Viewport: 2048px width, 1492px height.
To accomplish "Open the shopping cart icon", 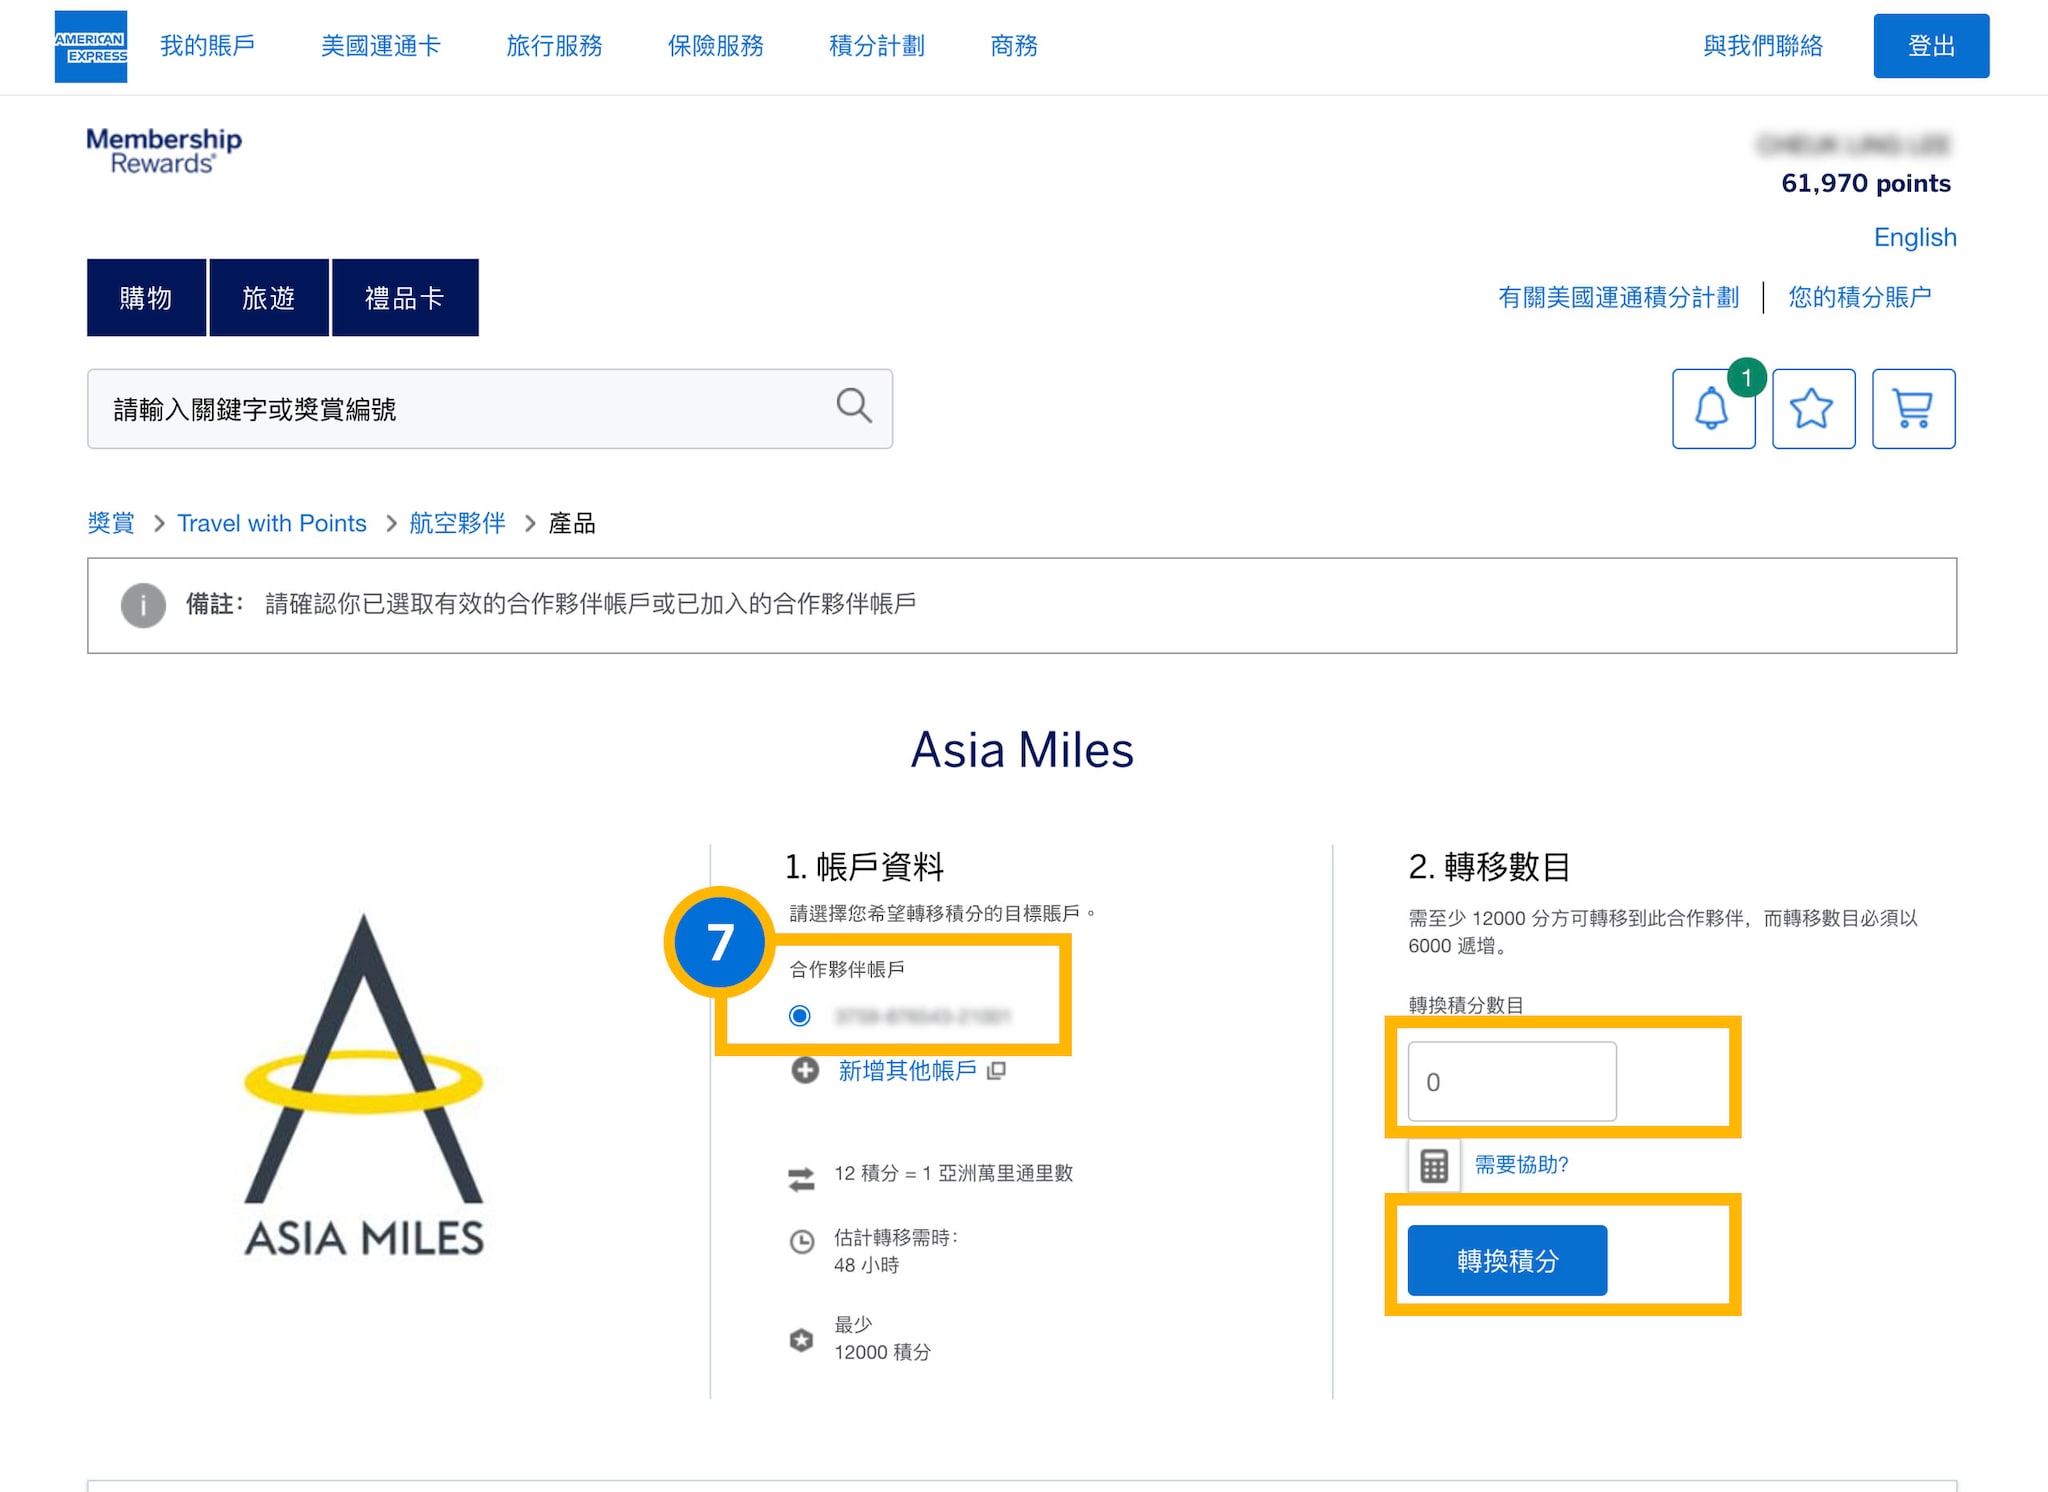I will [x=1912, y=409].
